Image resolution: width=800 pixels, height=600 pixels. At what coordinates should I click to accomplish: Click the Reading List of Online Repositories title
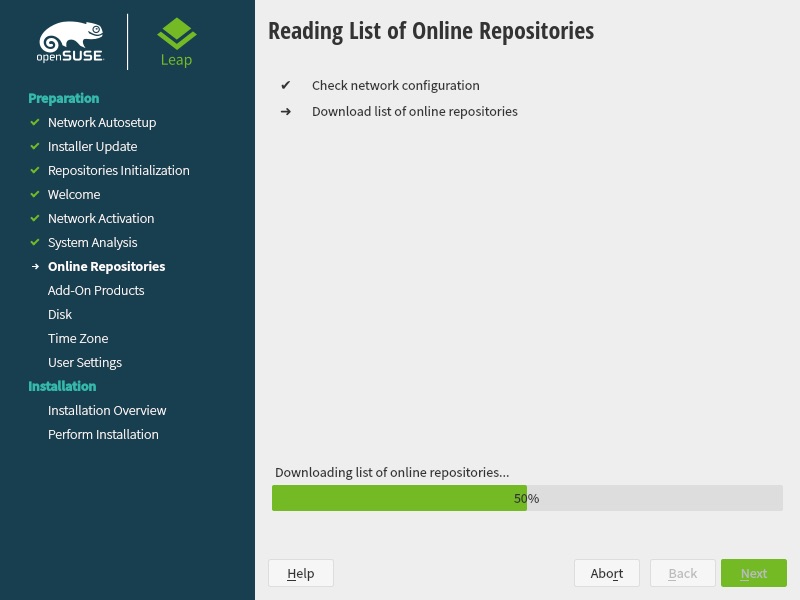coord(431,31)
